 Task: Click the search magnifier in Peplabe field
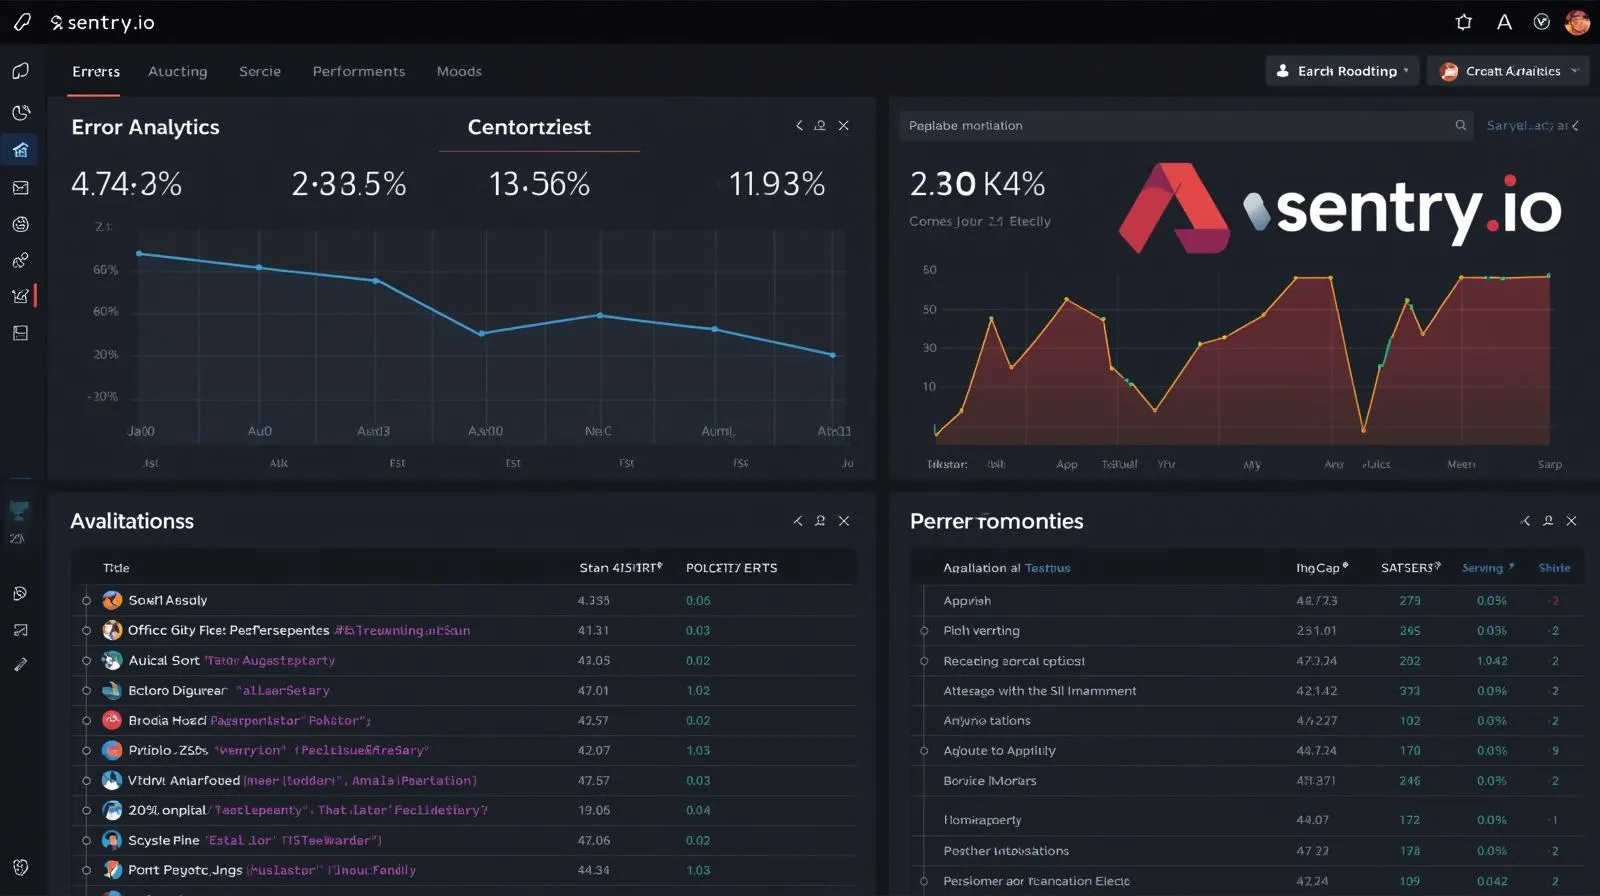point(1461,125)
